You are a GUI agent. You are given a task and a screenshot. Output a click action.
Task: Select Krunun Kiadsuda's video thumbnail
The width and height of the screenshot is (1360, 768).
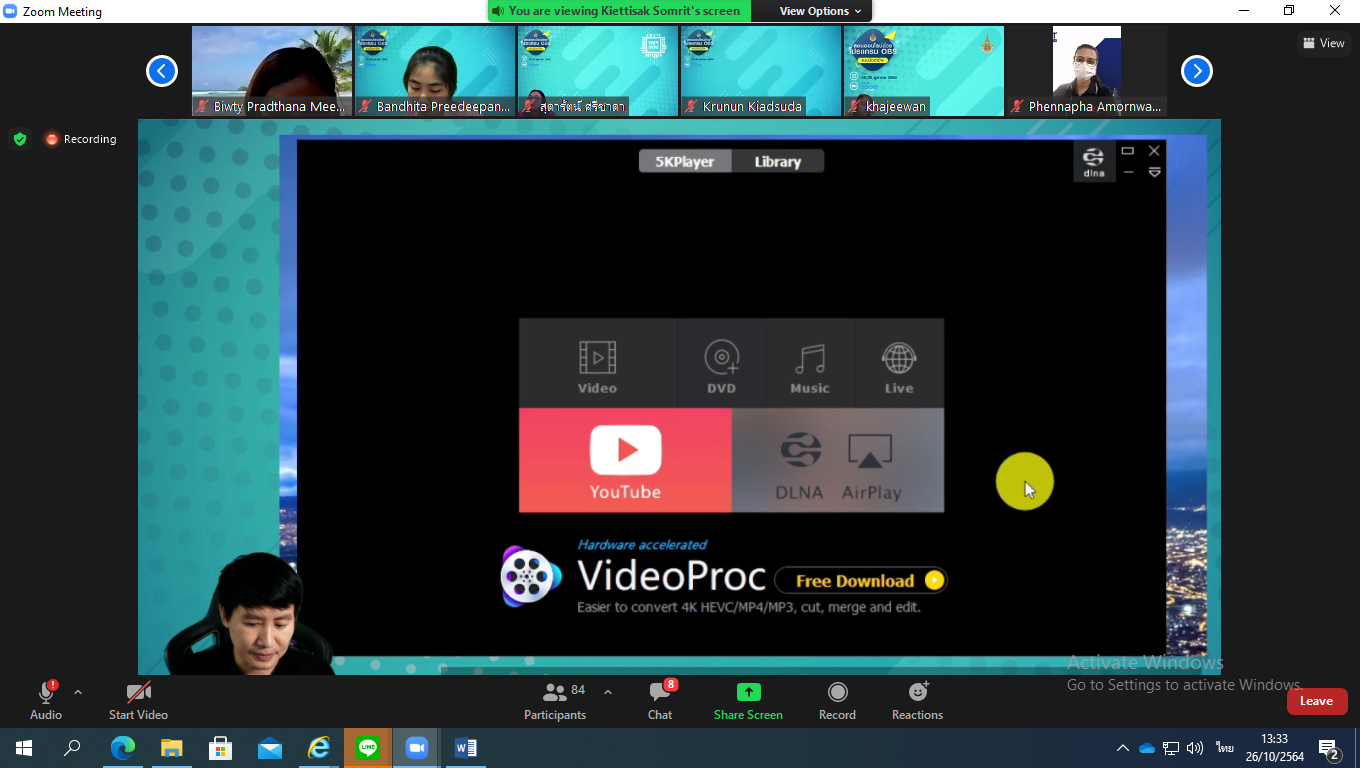click(x=761, y=71)
